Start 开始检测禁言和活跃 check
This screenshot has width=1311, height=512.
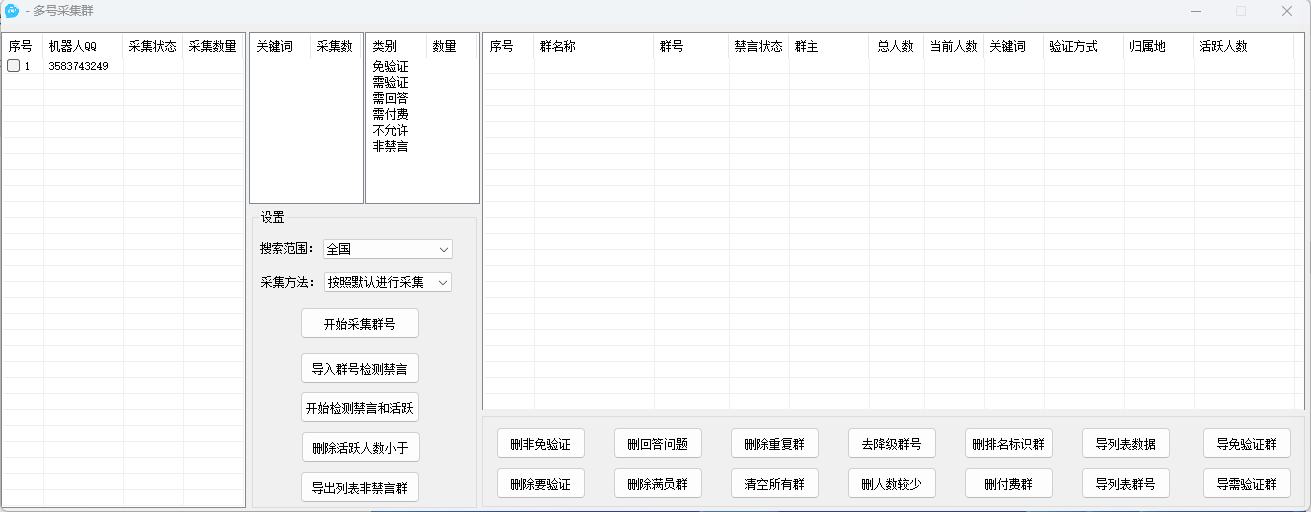(359, 407)
